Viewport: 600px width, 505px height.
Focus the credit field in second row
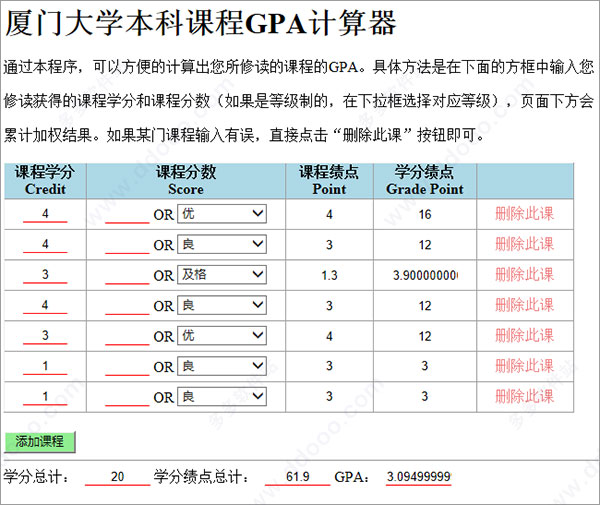pyautogui.click(x=45, y=244)
